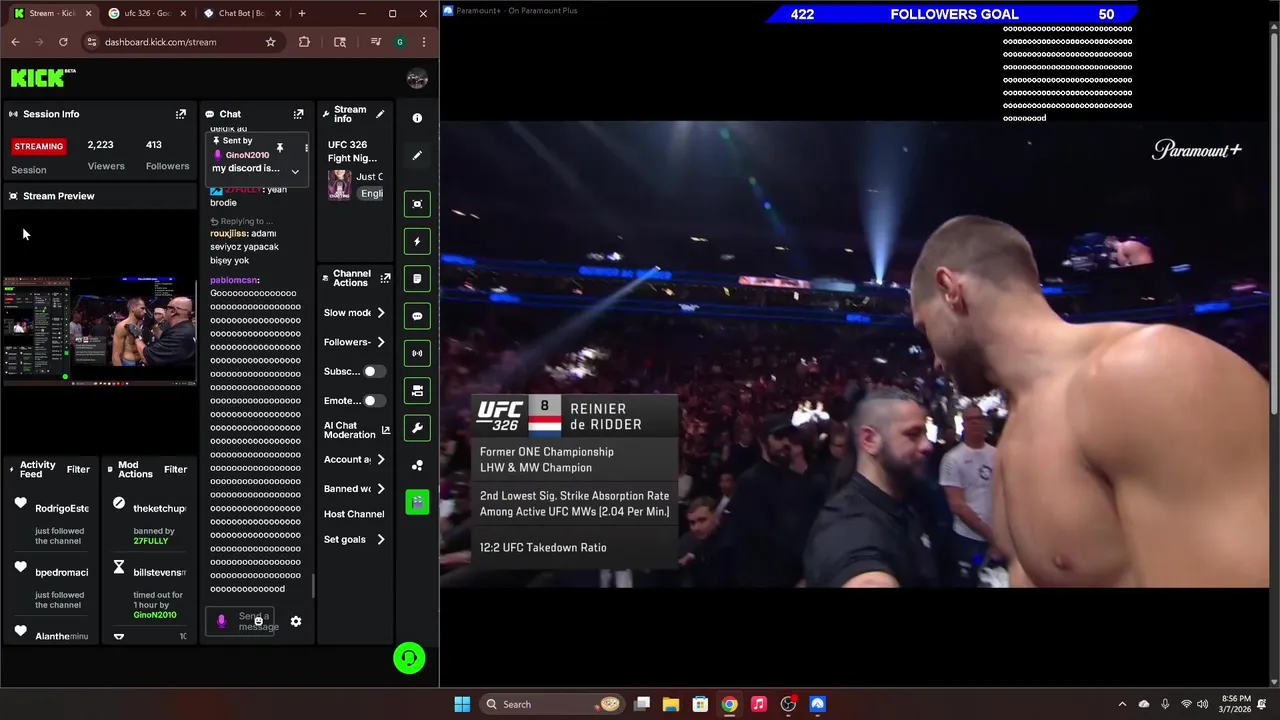Open Mod Actions Filter

[x=175, y=469]
